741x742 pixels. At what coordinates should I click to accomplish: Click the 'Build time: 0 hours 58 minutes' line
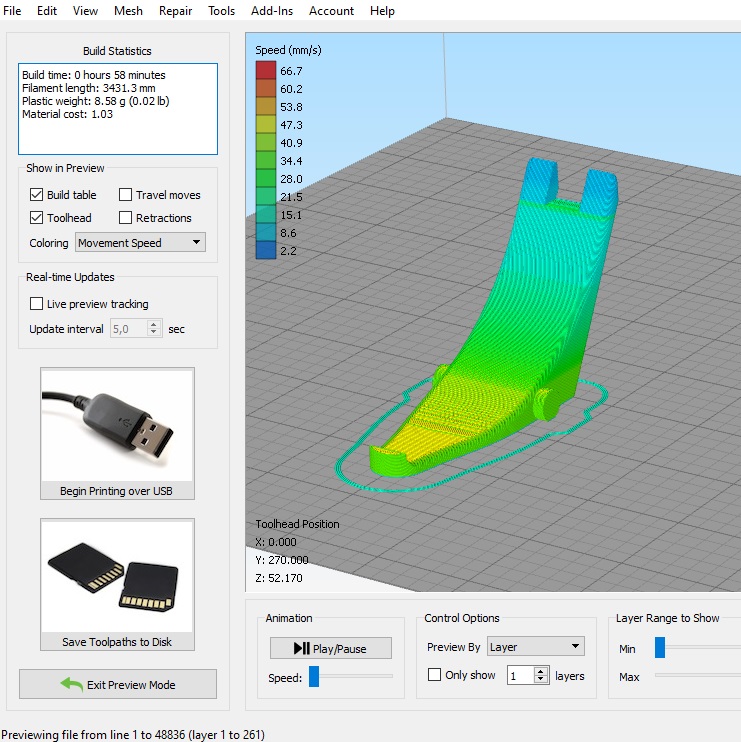click(x=94, y=75)
